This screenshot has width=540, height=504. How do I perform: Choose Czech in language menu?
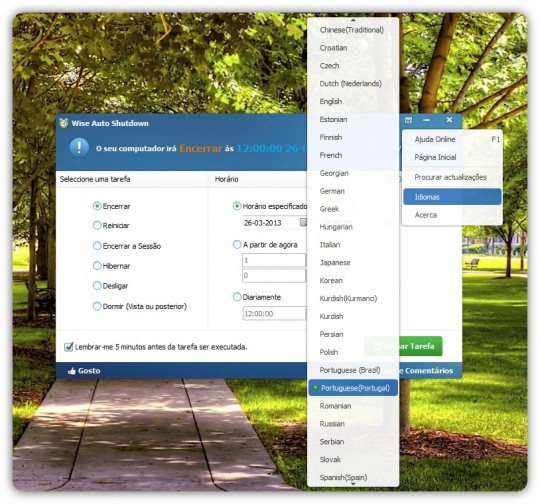(353, 65)
